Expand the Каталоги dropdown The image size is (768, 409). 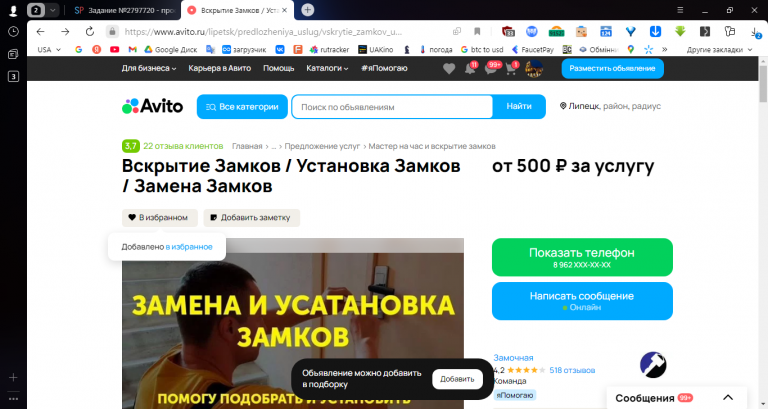(327, 68)
